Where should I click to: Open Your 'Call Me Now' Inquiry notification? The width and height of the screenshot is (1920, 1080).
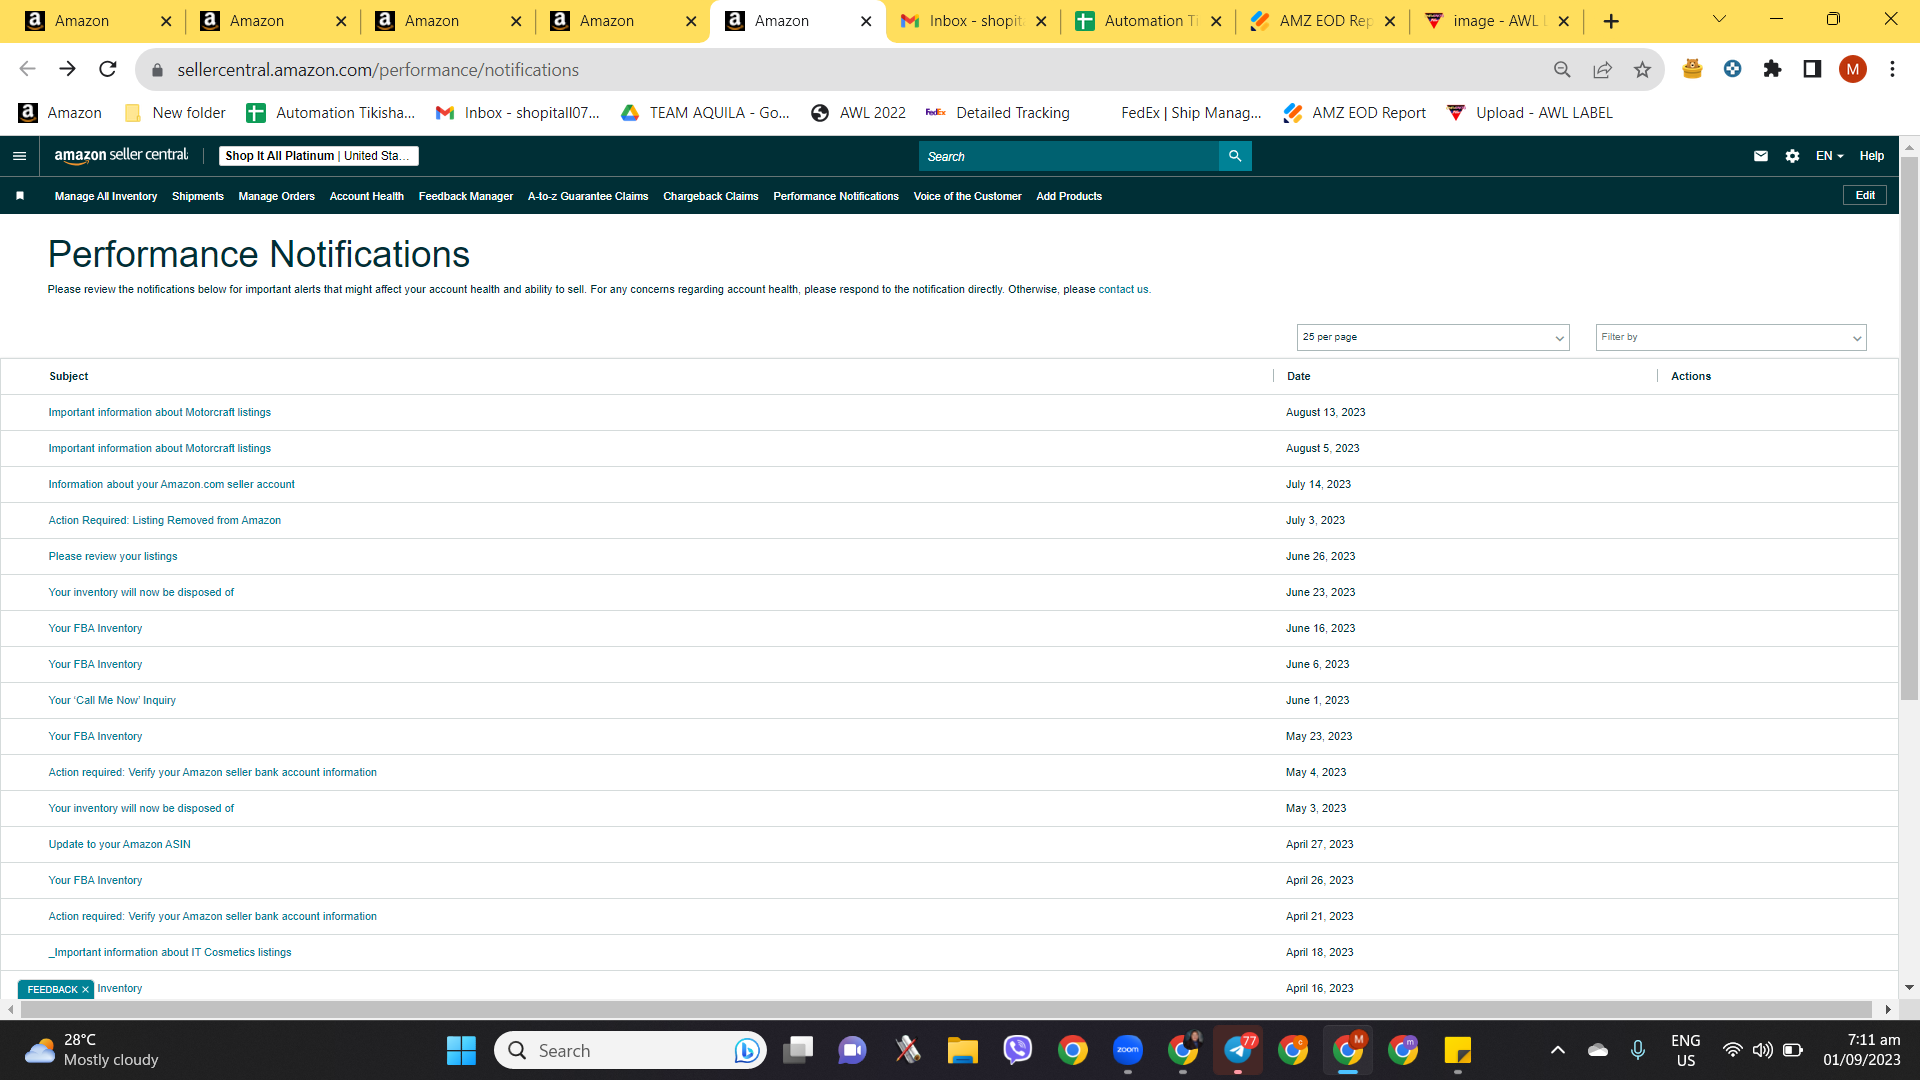(112, 700)
